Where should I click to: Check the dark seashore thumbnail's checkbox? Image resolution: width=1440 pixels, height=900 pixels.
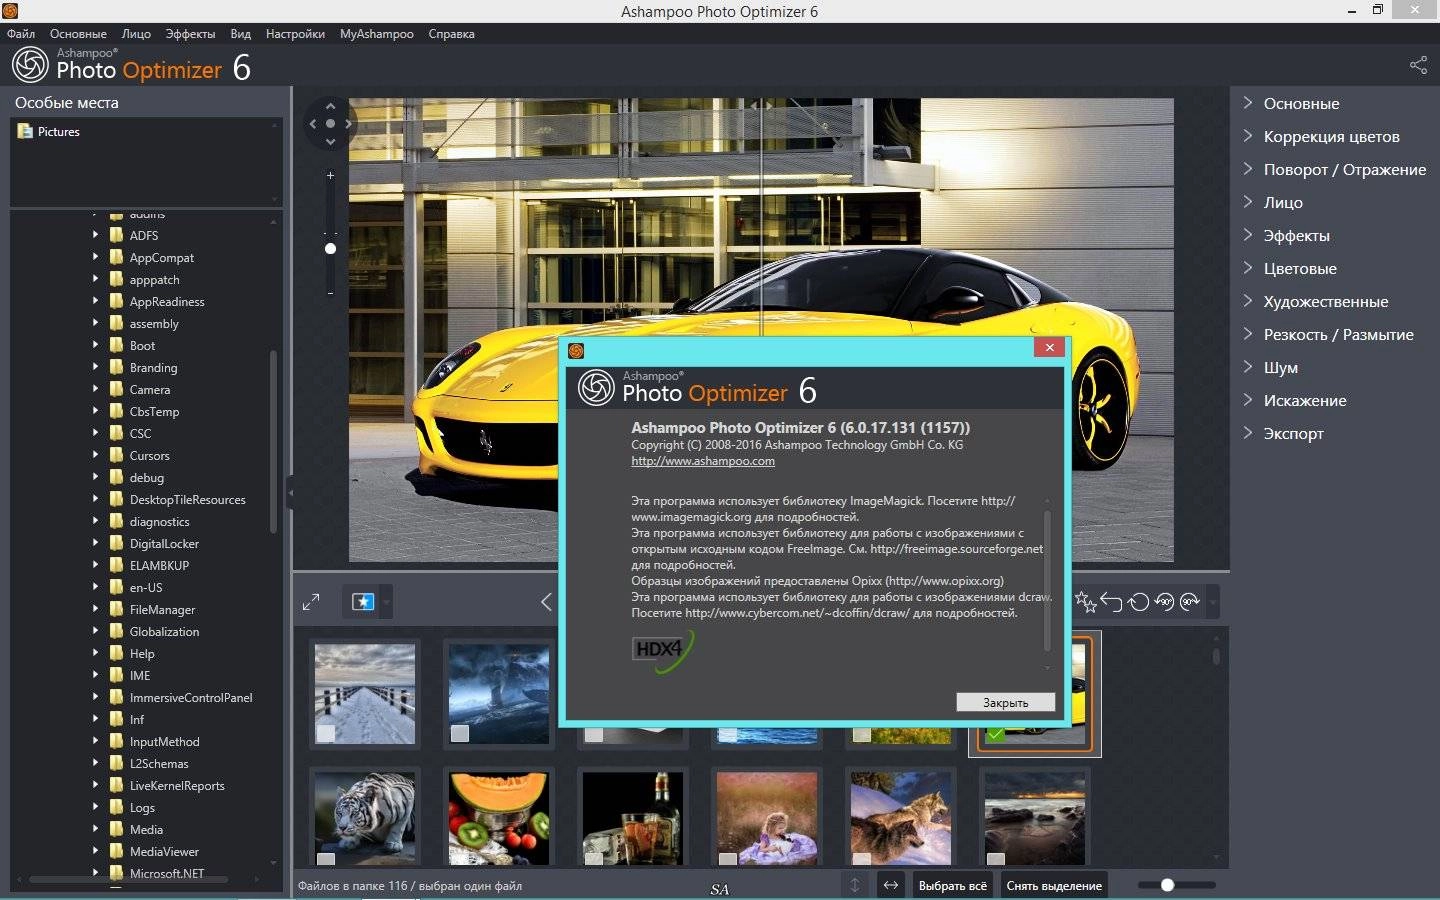tap(995, 858)
